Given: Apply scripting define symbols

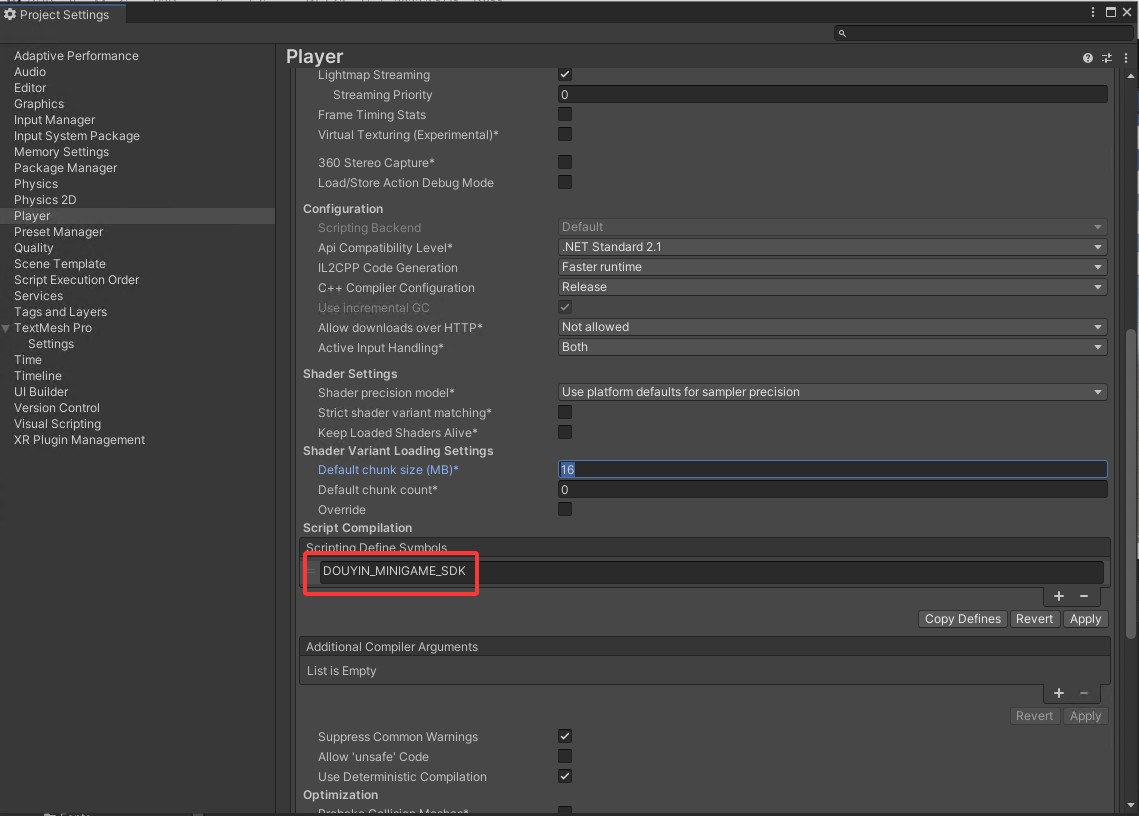Looking at the screenshot, I should pyautogui.click(x=1085, y=619).
